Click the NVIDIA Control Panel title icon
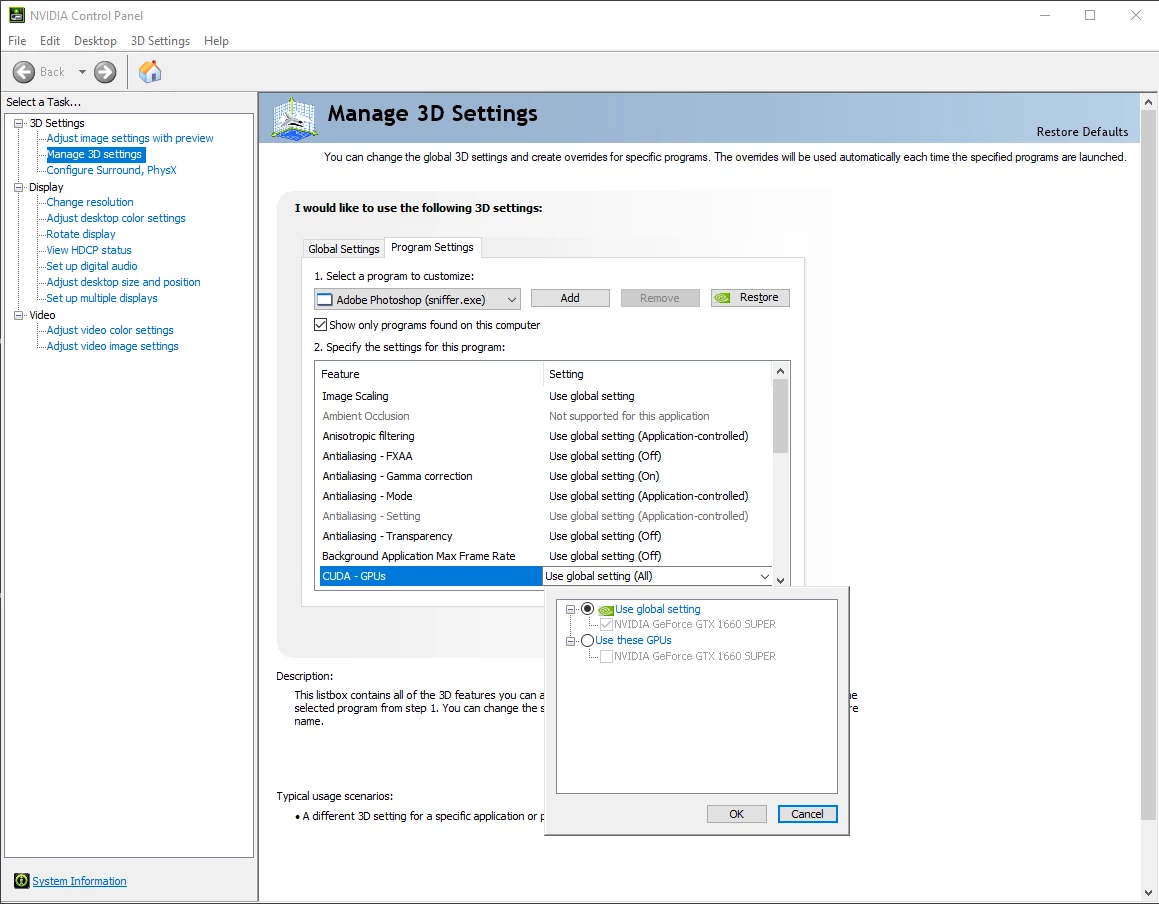 (16, 15)
